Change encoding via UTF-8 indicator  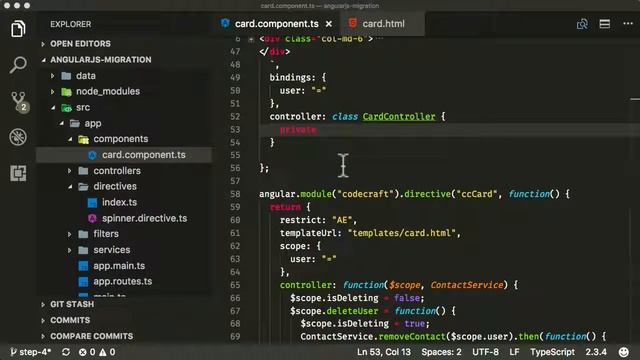pyautogui.click(x=485, y=352)
